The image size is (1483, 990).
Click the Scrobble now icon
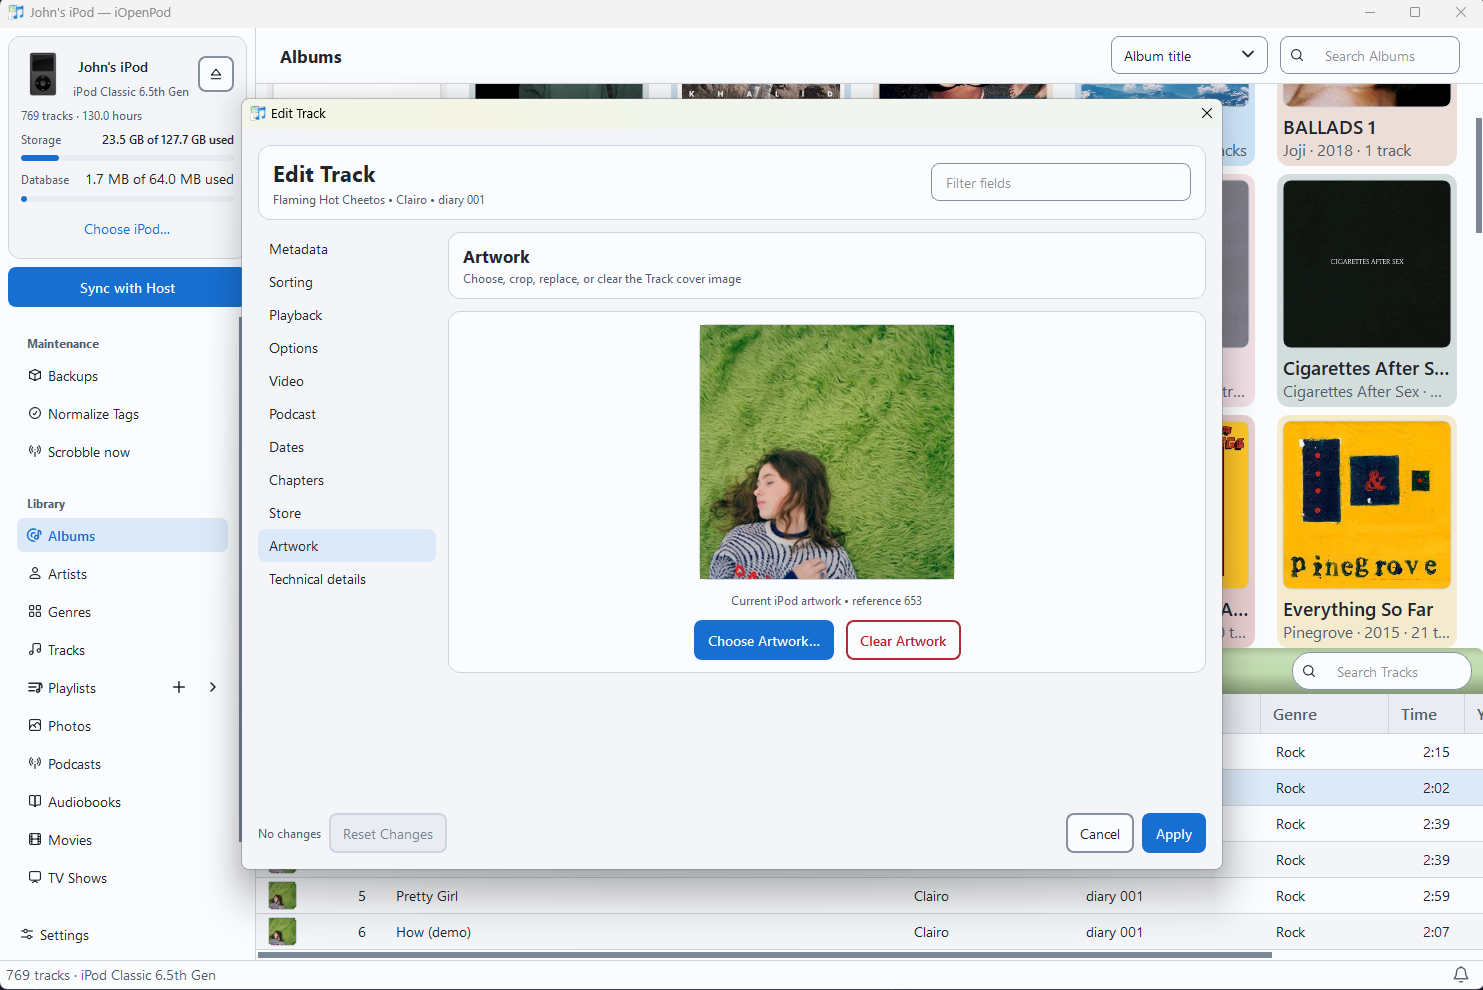coord(35,452)
